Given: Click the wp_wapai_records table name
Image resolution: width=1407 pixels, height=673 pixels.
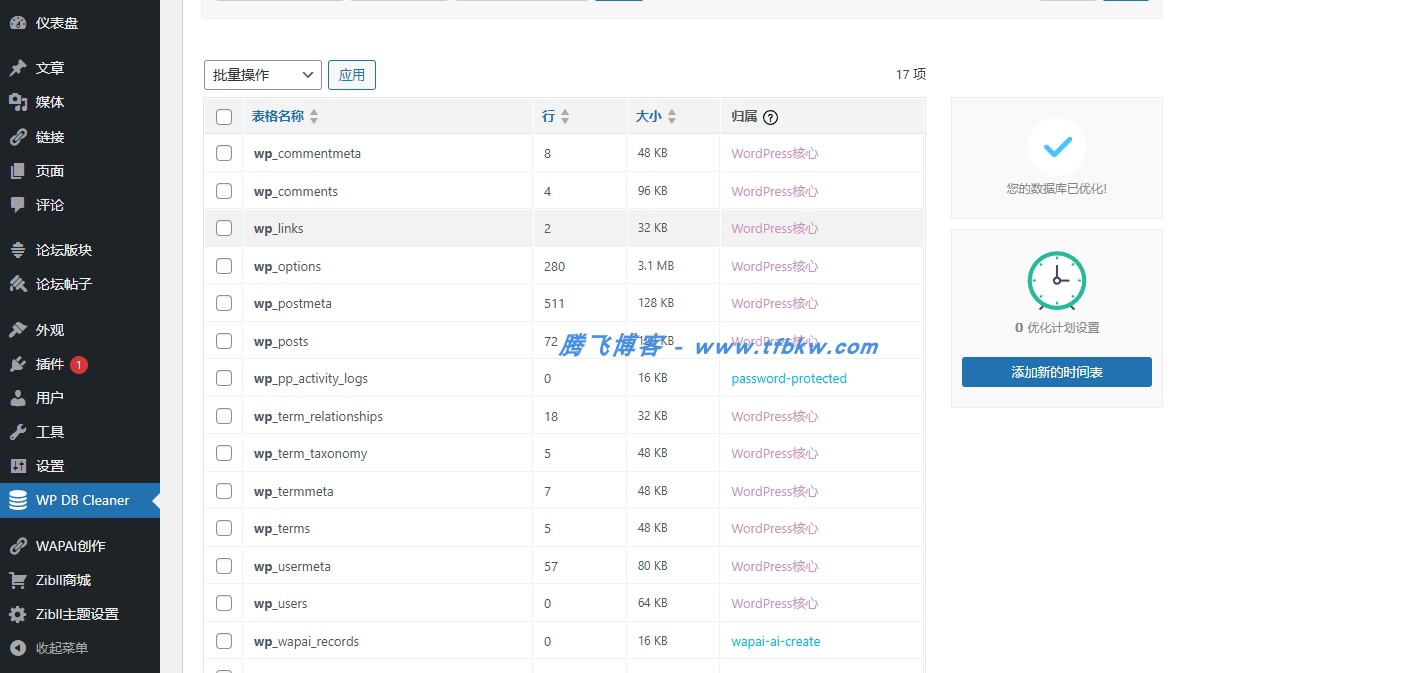Looking at the screenshot, I should point(306,642).
